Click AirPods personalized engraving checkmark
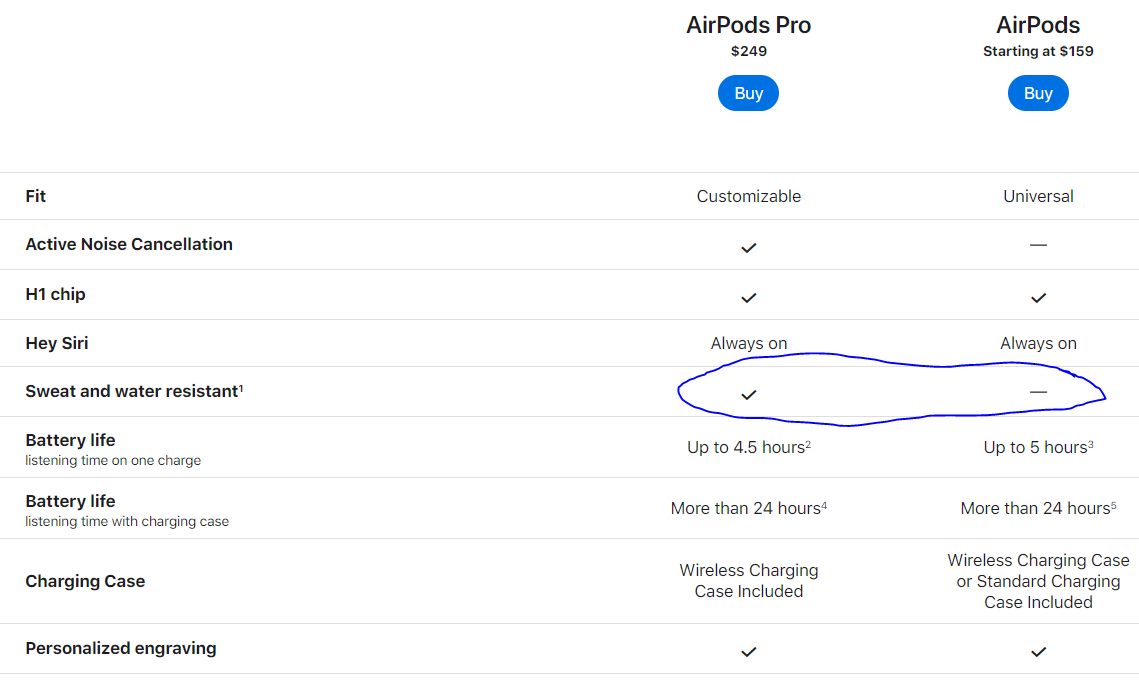Viewport: 1139px width, 690px height. (x=1038, y=652)
